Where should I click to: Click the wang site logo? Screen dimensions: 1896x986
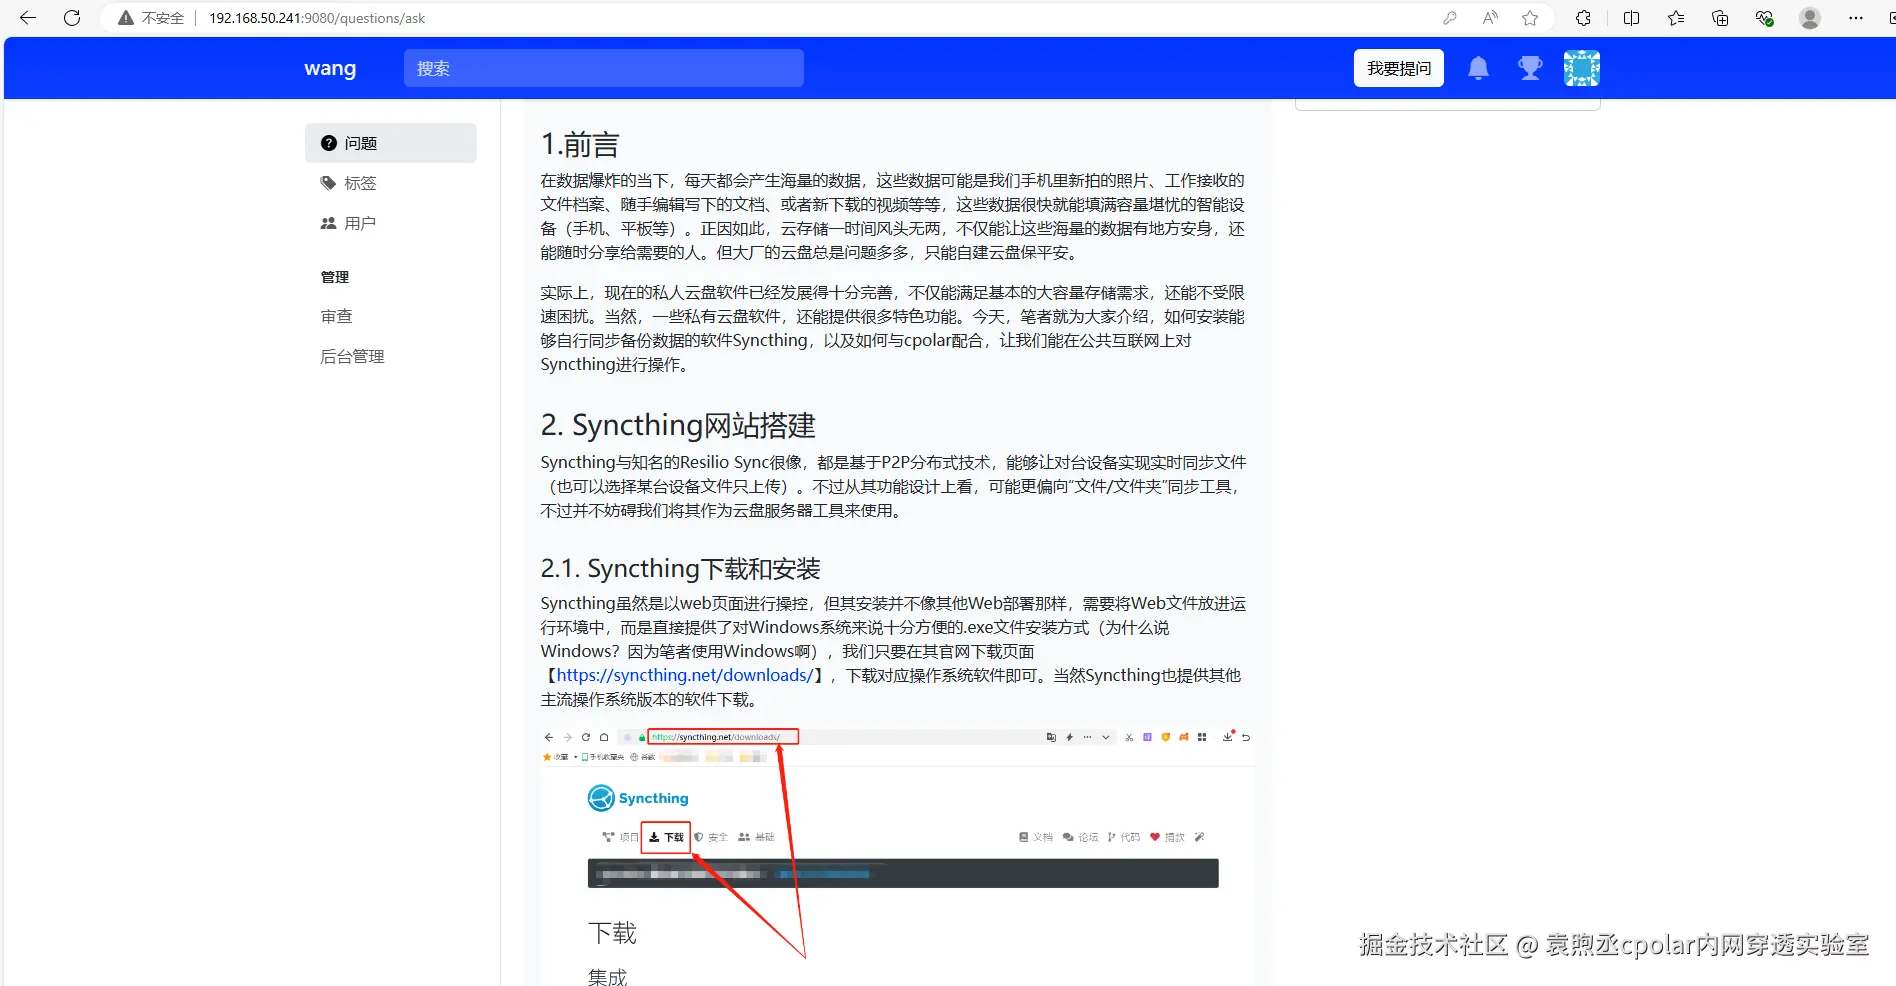point(330,68)
